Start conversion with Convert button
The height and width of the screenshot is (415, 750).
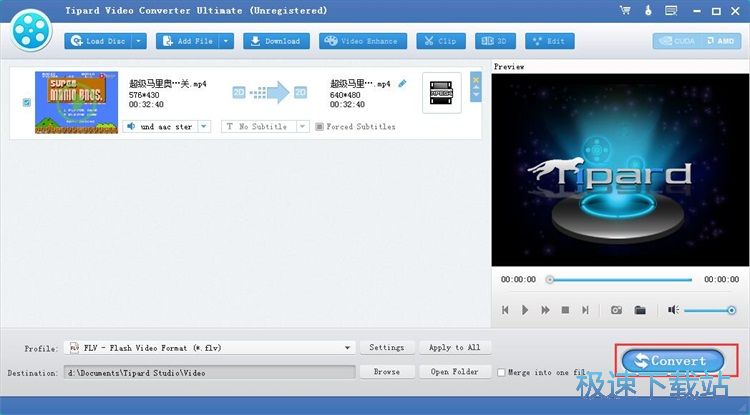[x=673, y=361]
